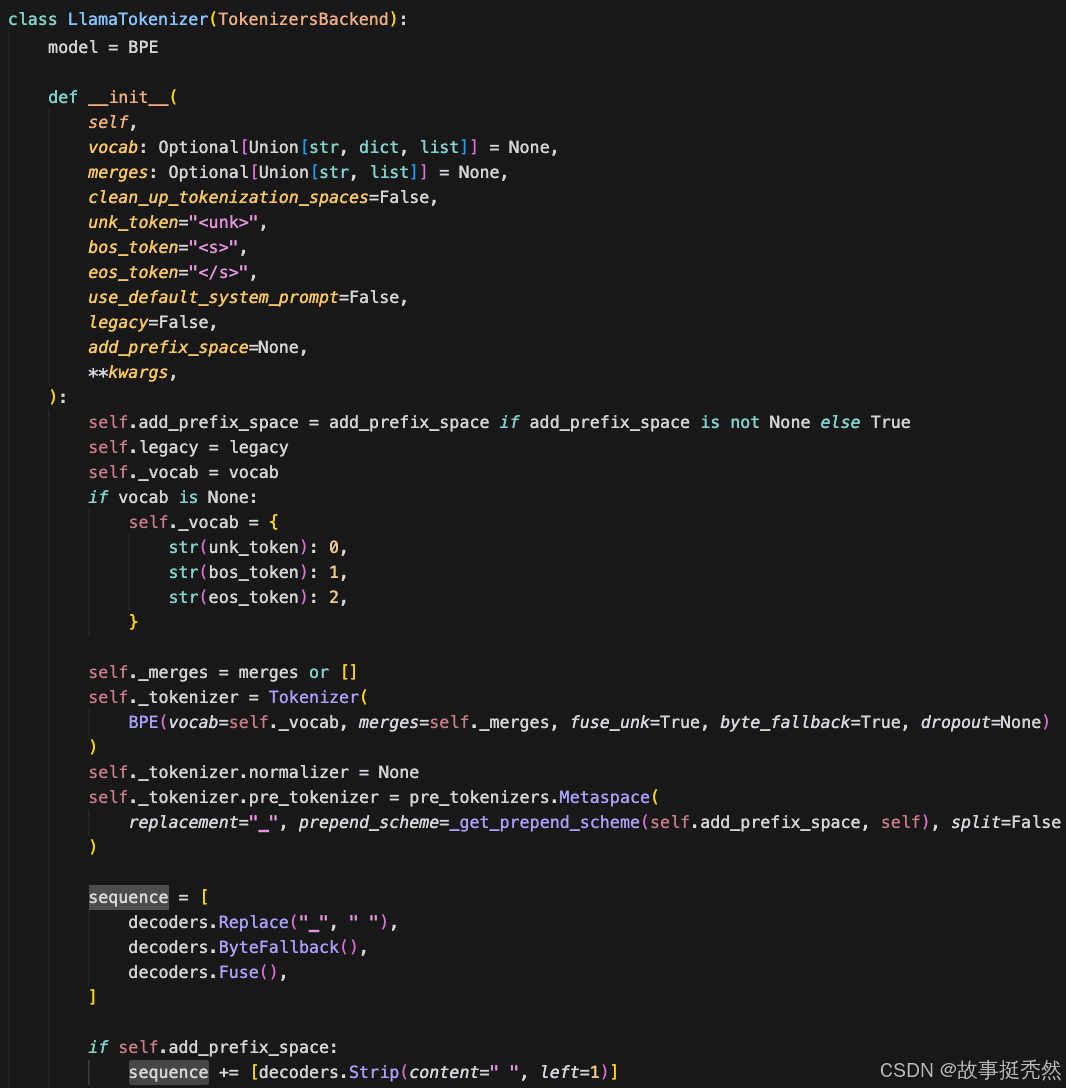Click the _get_prepend_scheme function call
This screenshot has width=1066, height=1088.
pos(544,822)
